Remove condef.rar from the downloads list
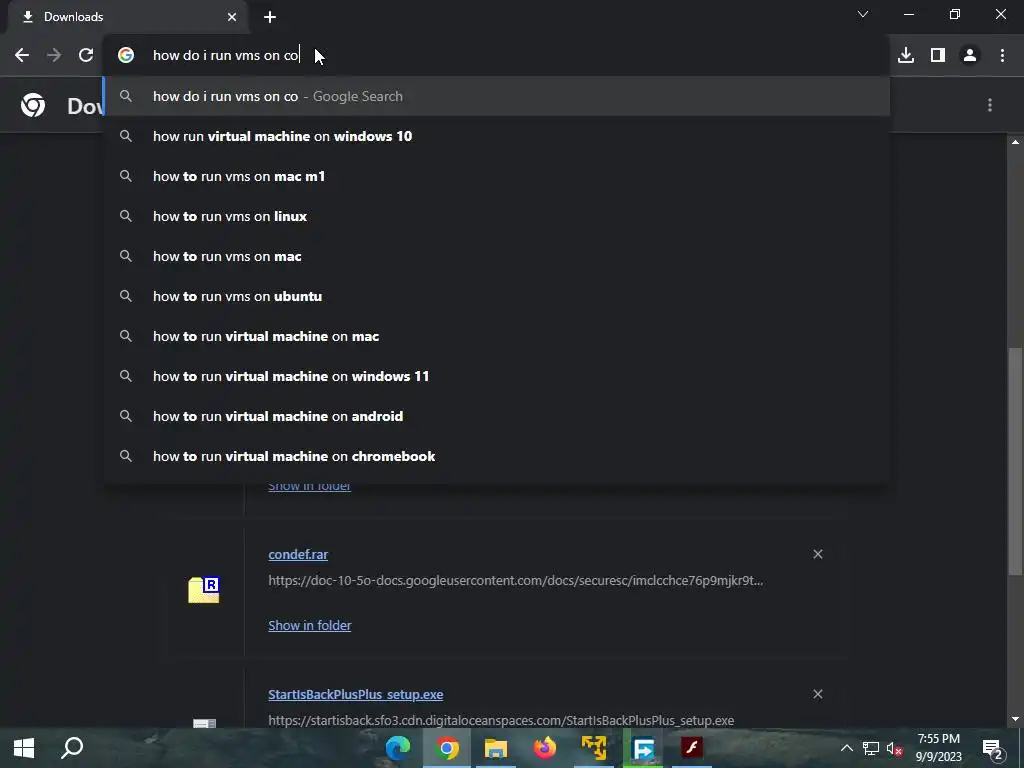This screenshot has width=1024, height=768. point(818,554)
